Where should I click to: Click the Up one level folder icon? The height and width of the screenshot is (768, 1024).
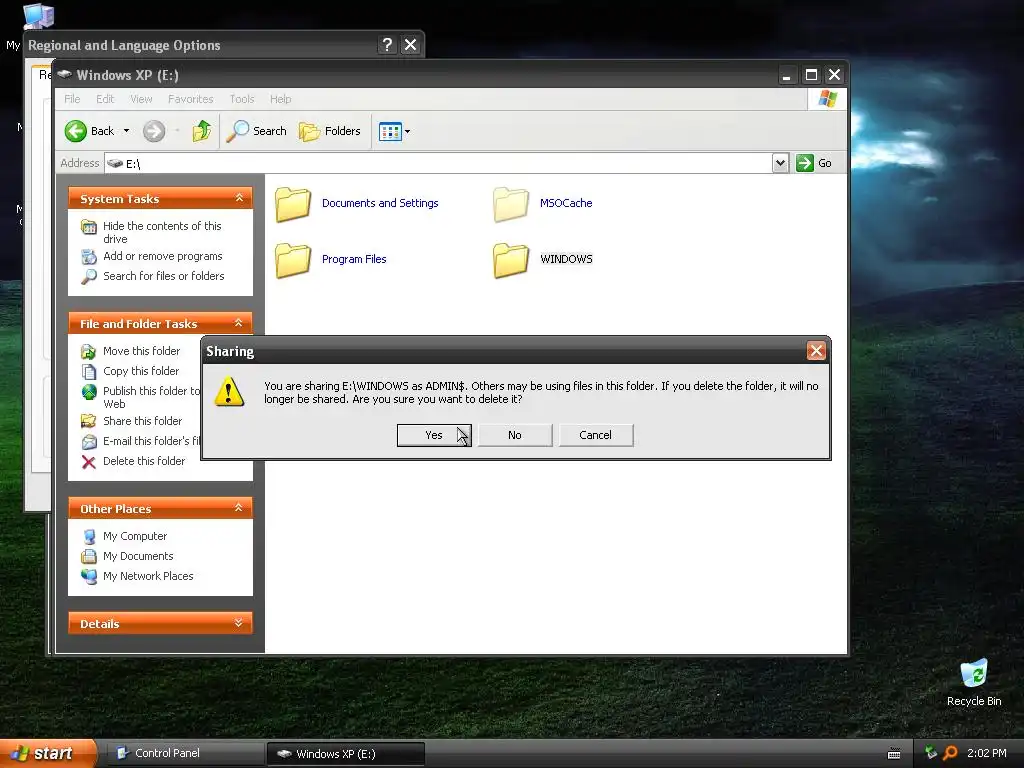202,131
